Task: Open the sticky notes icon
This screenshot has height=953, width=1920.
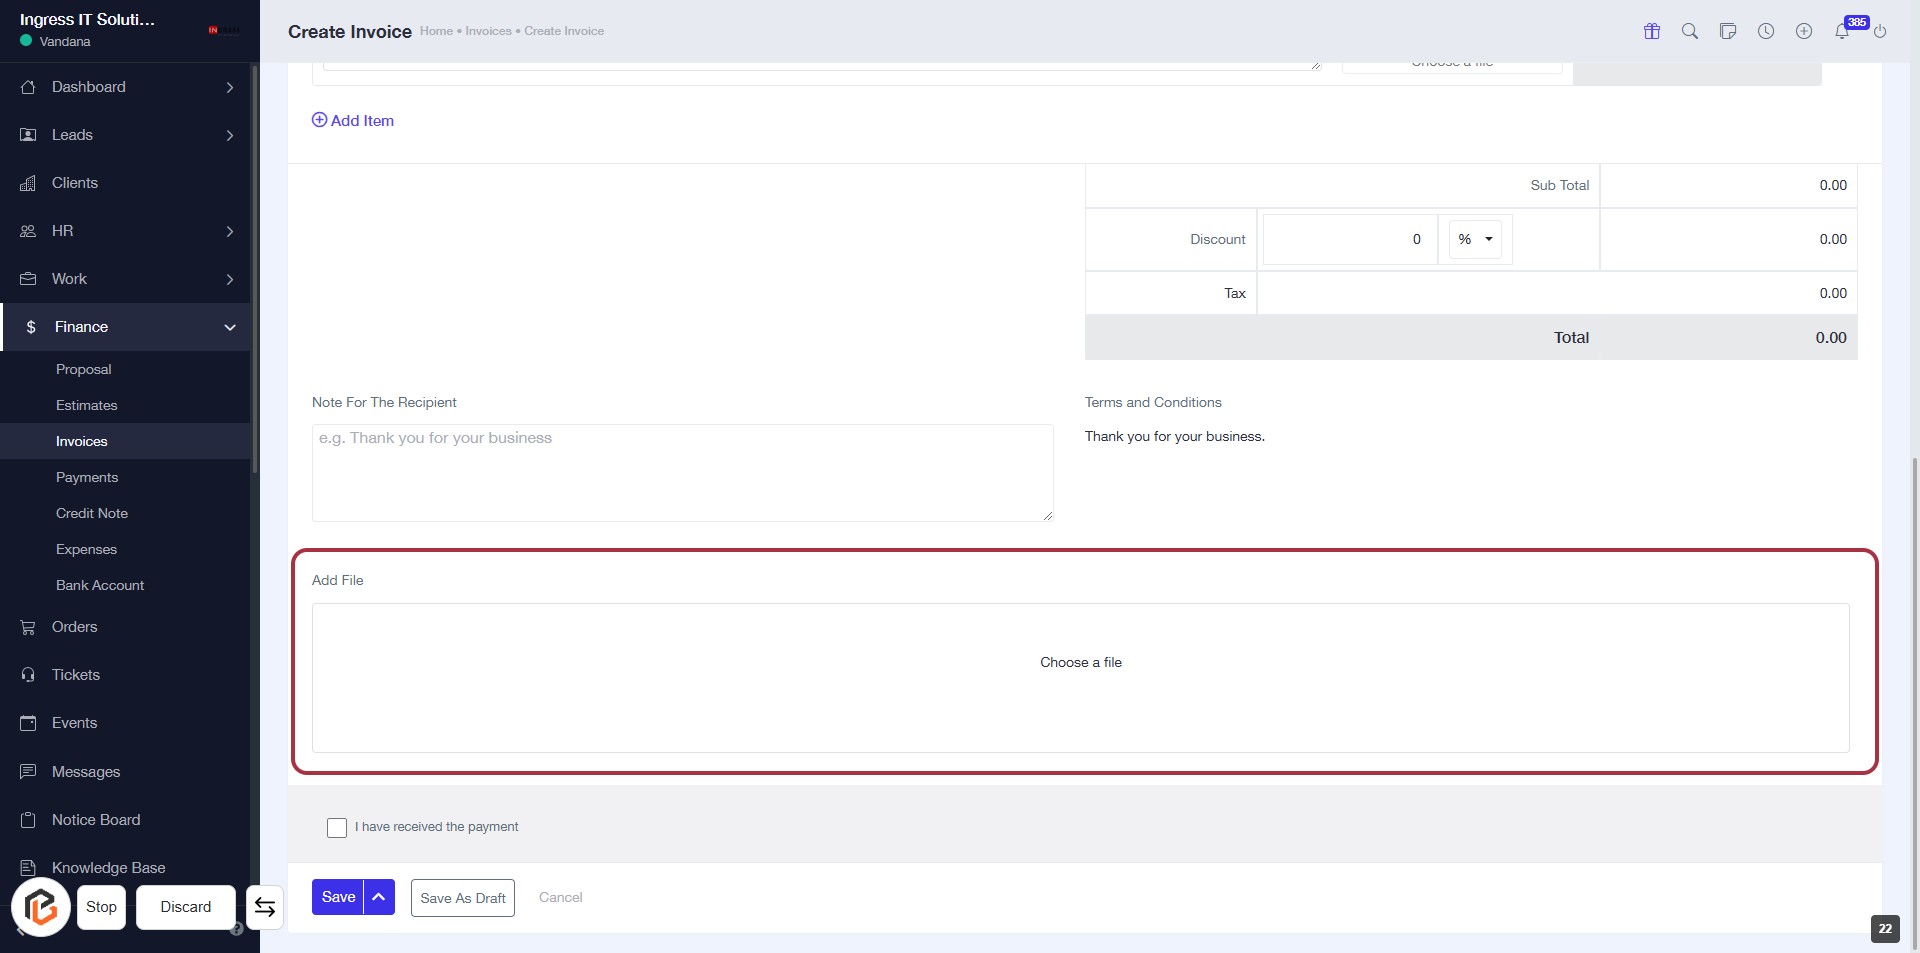Action: point(1728,31)
